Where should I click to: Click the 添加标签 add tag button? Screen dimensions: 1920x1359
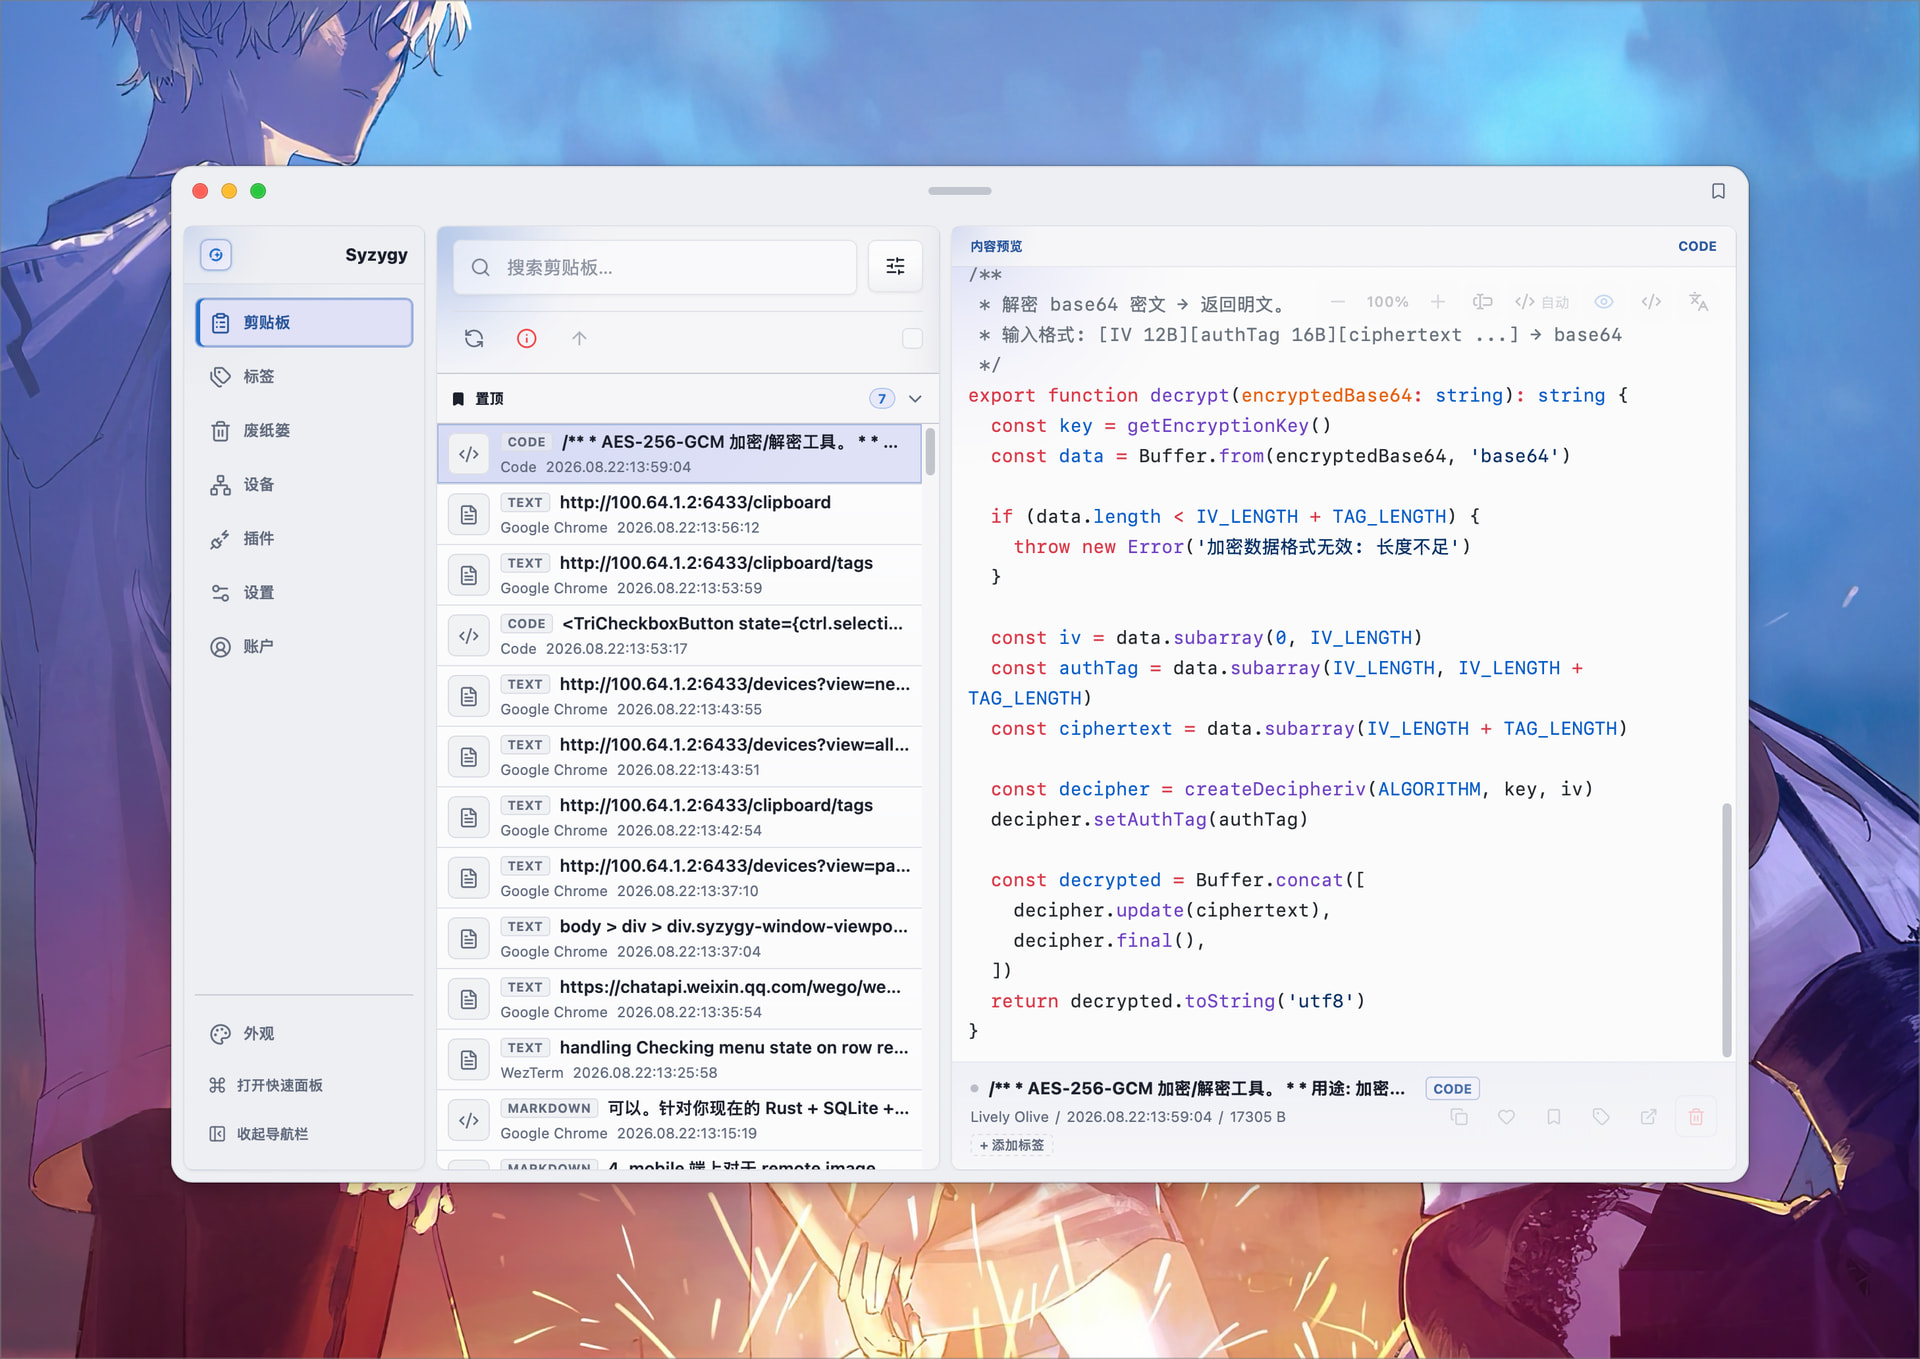[1011, 1145]
